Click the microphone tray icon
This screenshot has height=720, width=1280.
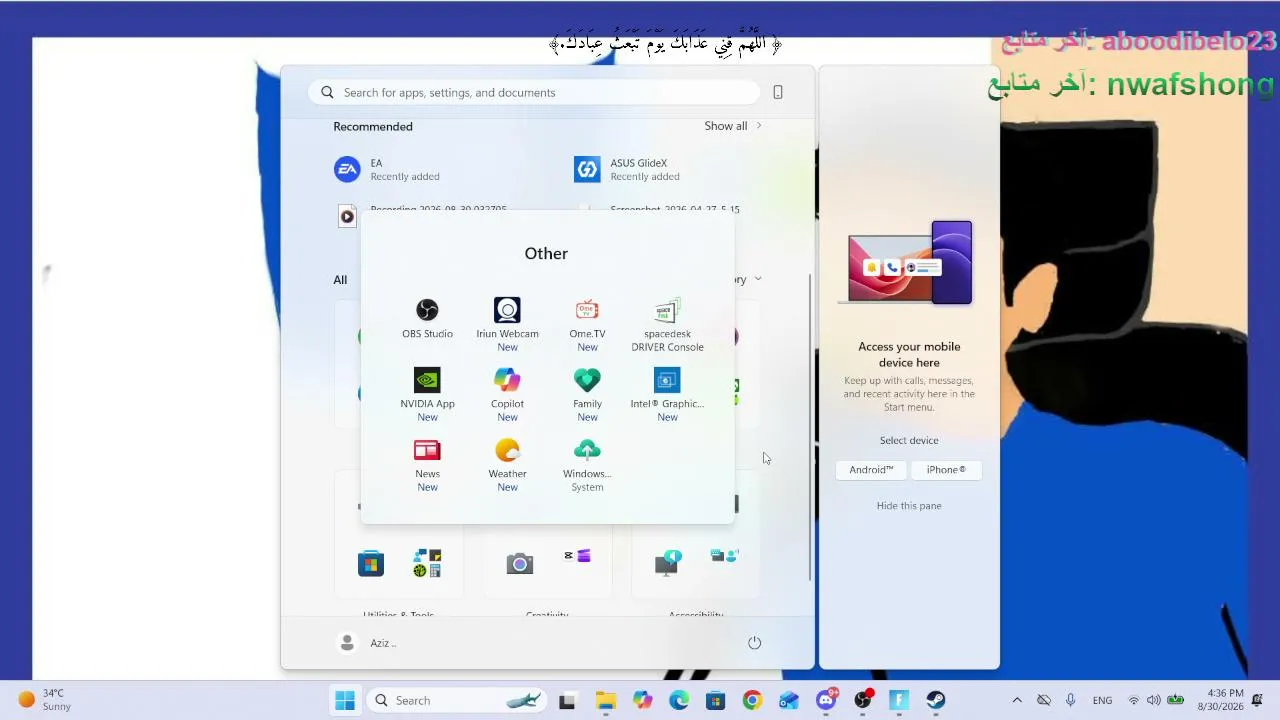pos(1070,700)
